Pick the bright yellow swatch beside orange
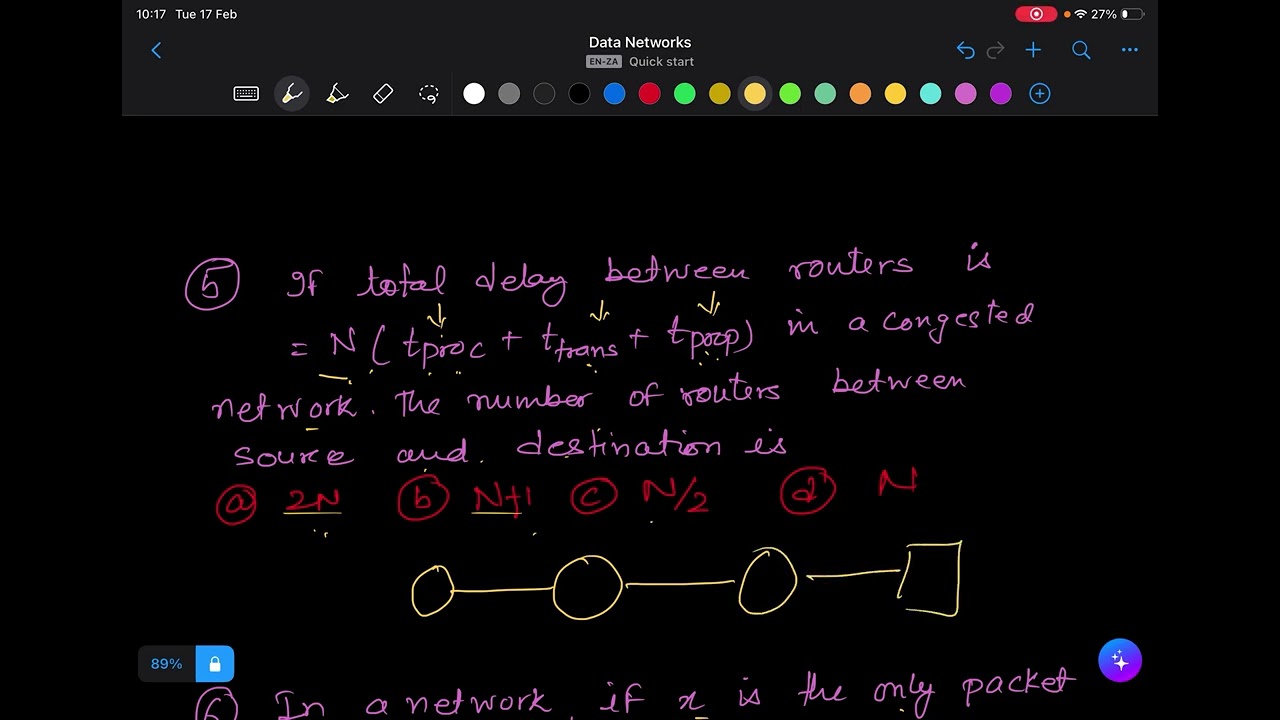The image size is (1280, 720). [895, 94]
